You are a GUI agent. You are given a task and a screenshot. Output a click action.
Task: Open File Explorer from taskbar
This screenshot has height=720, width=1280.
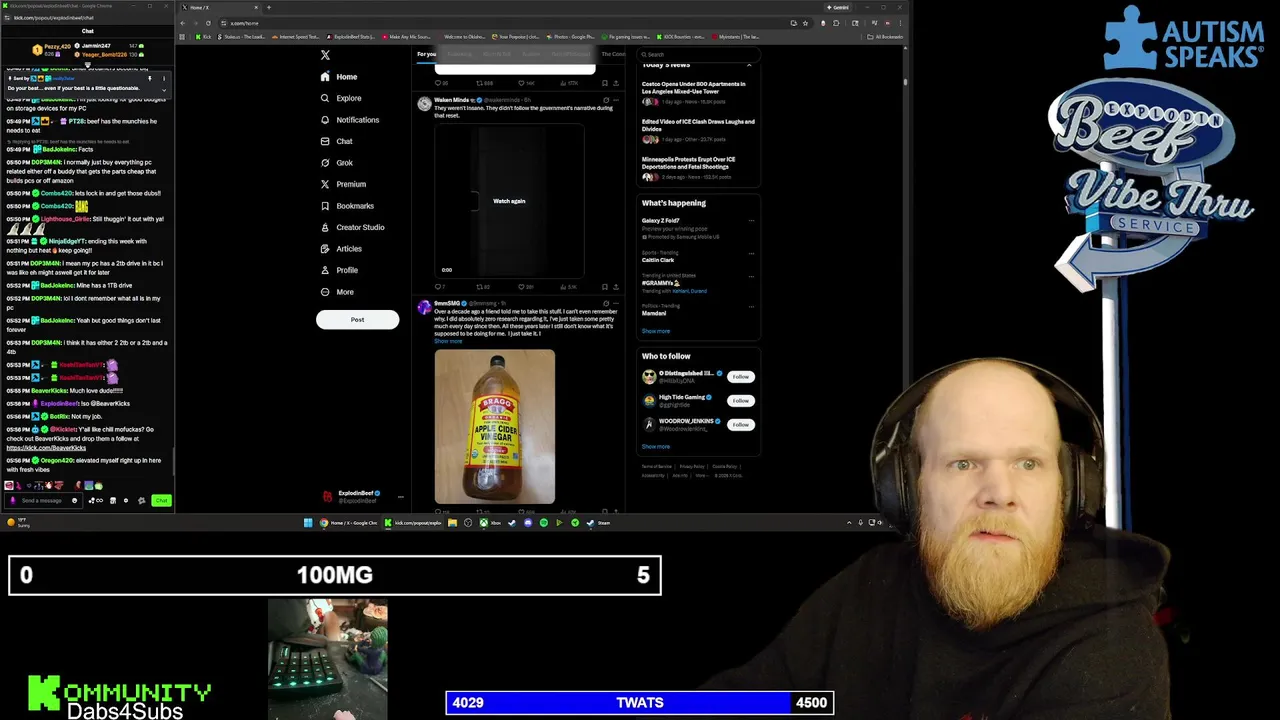(452, 523)
